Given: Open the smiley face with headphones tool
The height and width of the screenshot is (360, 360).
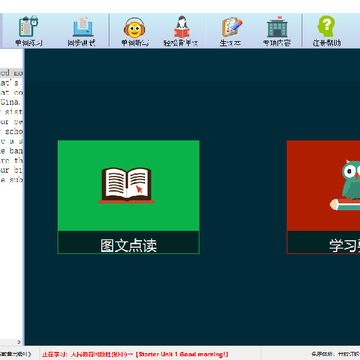Looking at the screenshot, I should [x=134, y=31].
